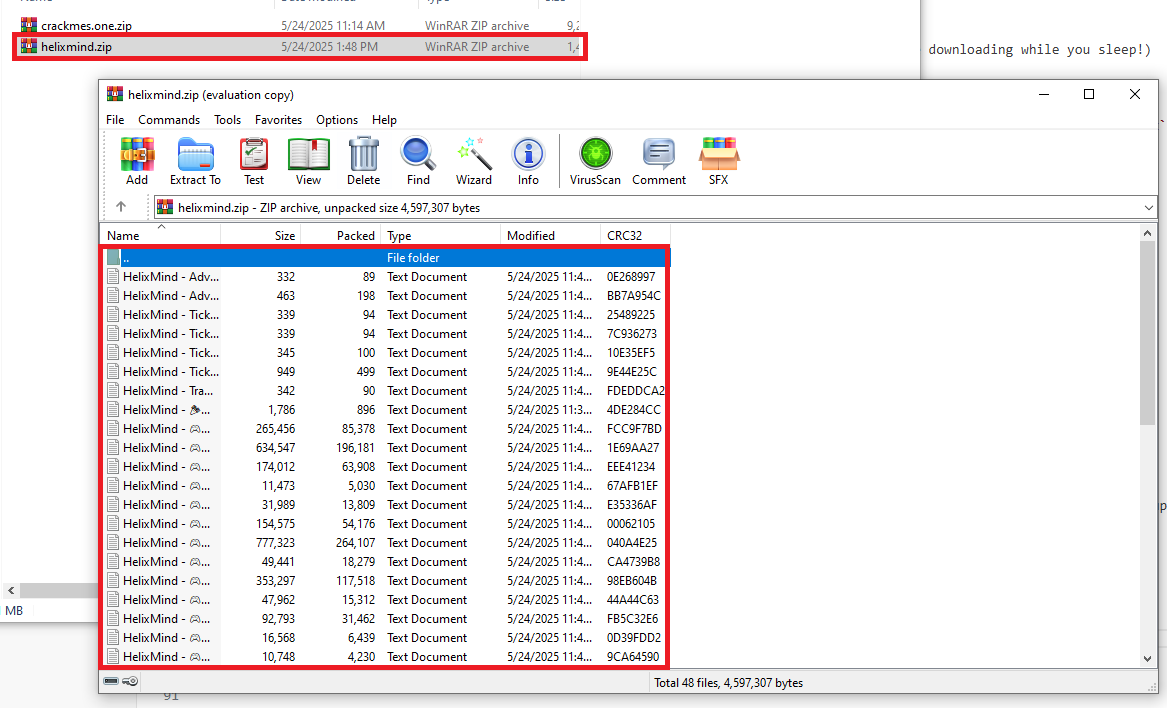Screen dimensions: 1167x708
Task: Click crackmes.one.zip archive icon in Explorer
Action: (x=28, y=25)
